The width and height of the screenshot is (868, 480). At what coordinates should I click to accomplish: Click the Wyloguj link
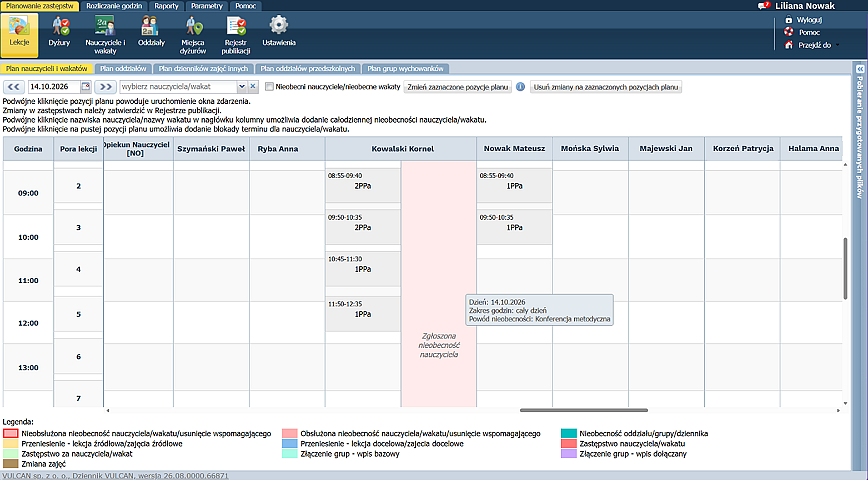pos(809,20)
